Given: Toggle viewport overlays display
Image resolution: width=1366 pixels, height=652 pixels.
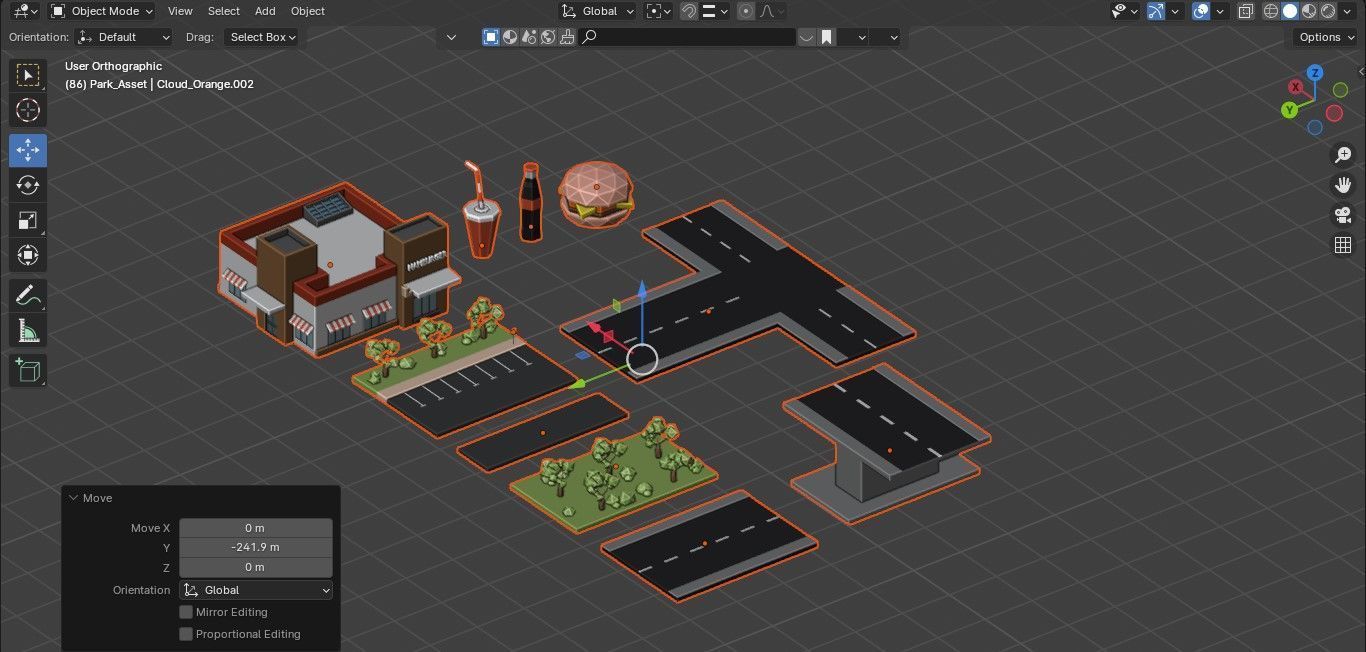Looking at the screenshot, I should (1201, 11).
